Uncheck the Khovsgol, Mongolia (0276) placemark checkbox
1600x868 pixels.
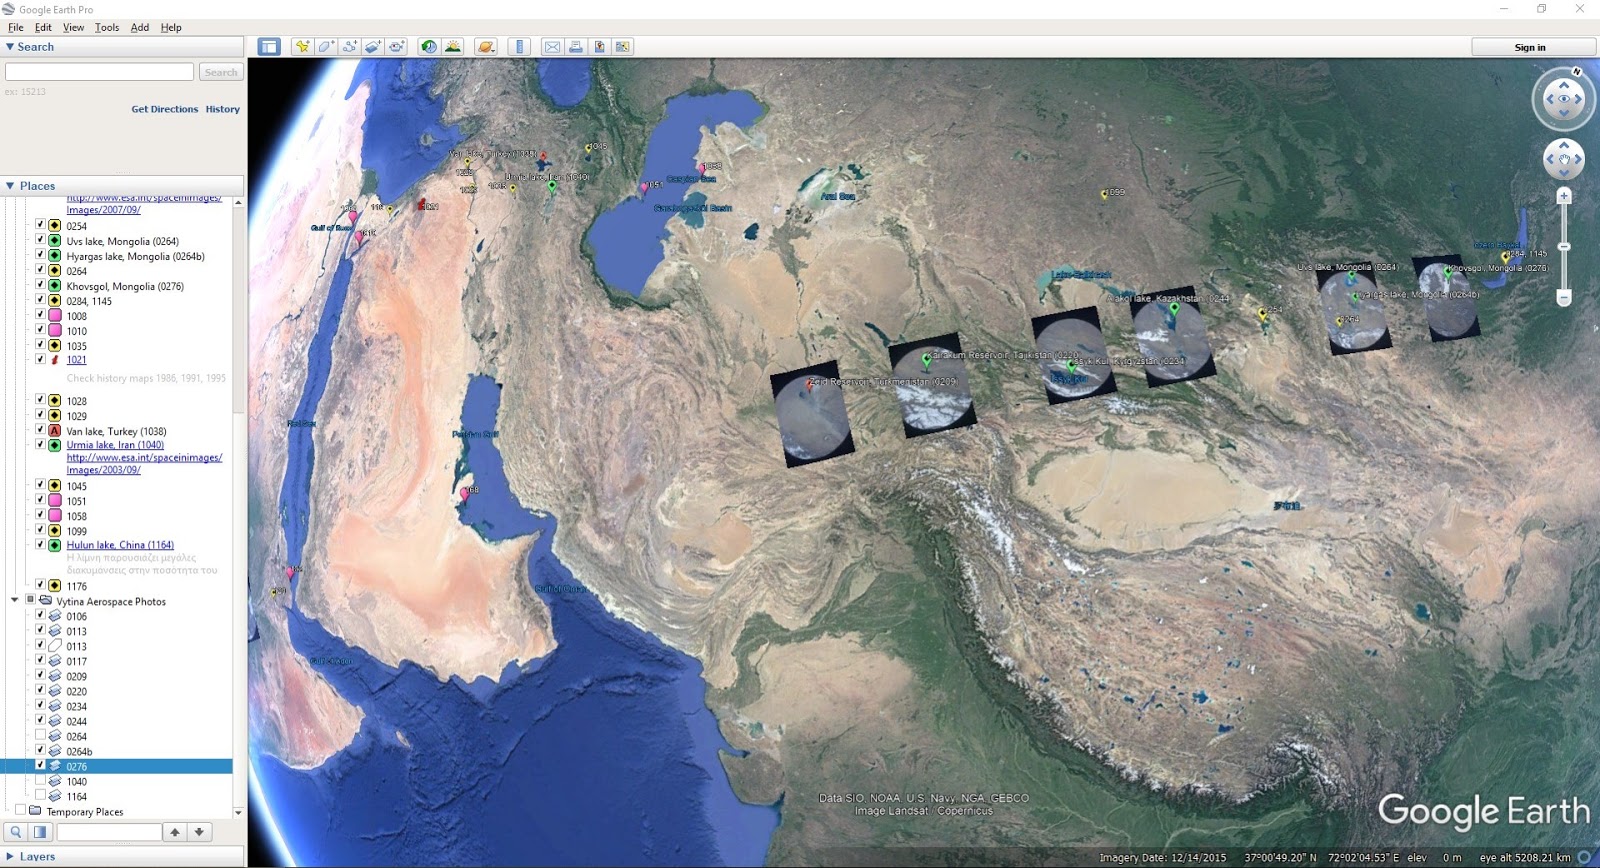click(x=40, y=285)
